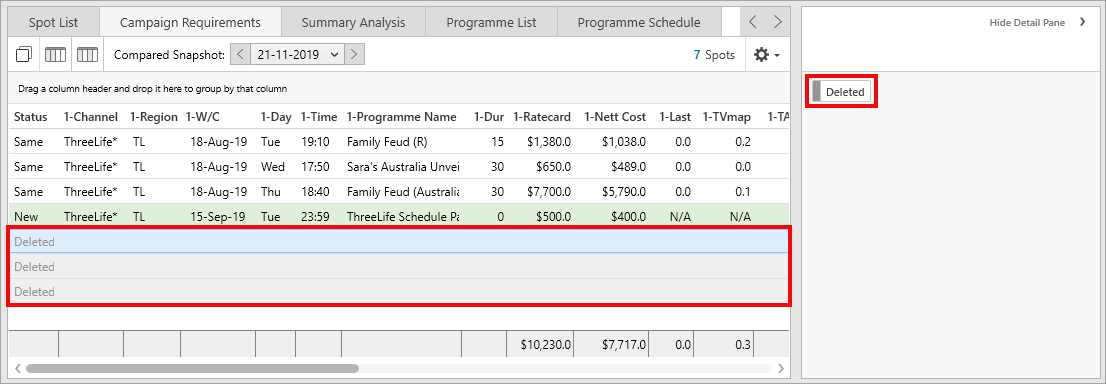Collapse pane using the Hide Detail Pane chevron
The image size is (1106, 384).
[x=1083, y=23]
